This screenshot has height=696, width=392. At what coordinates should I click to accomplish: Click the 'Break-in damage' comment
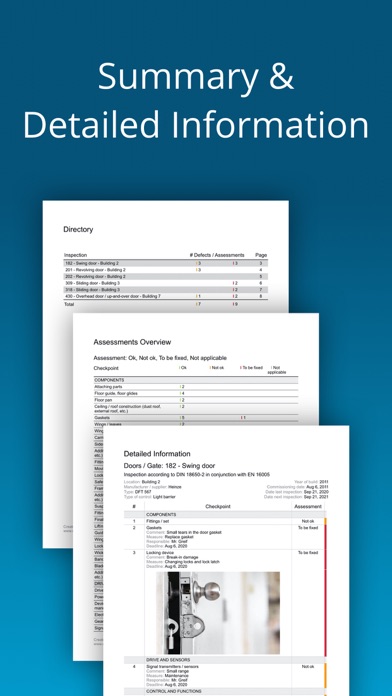click(x=182, y=557)
